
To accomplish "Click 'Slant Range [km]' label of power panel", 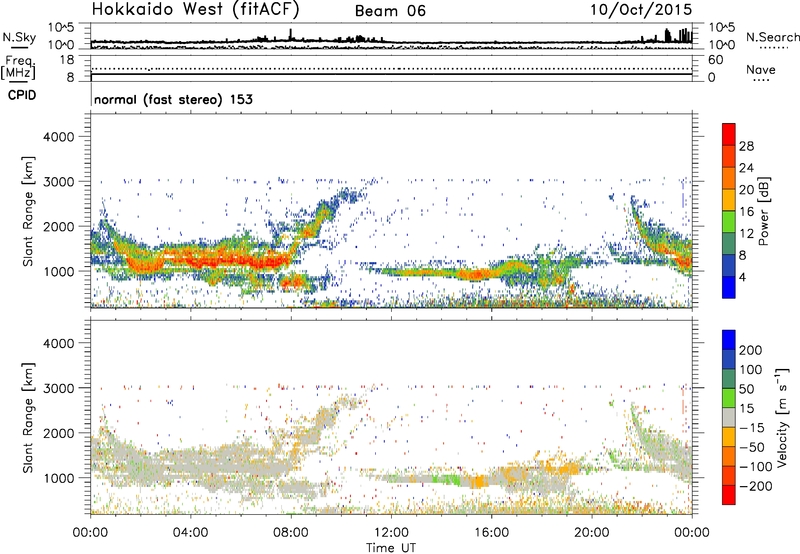I will pos(29,211).
